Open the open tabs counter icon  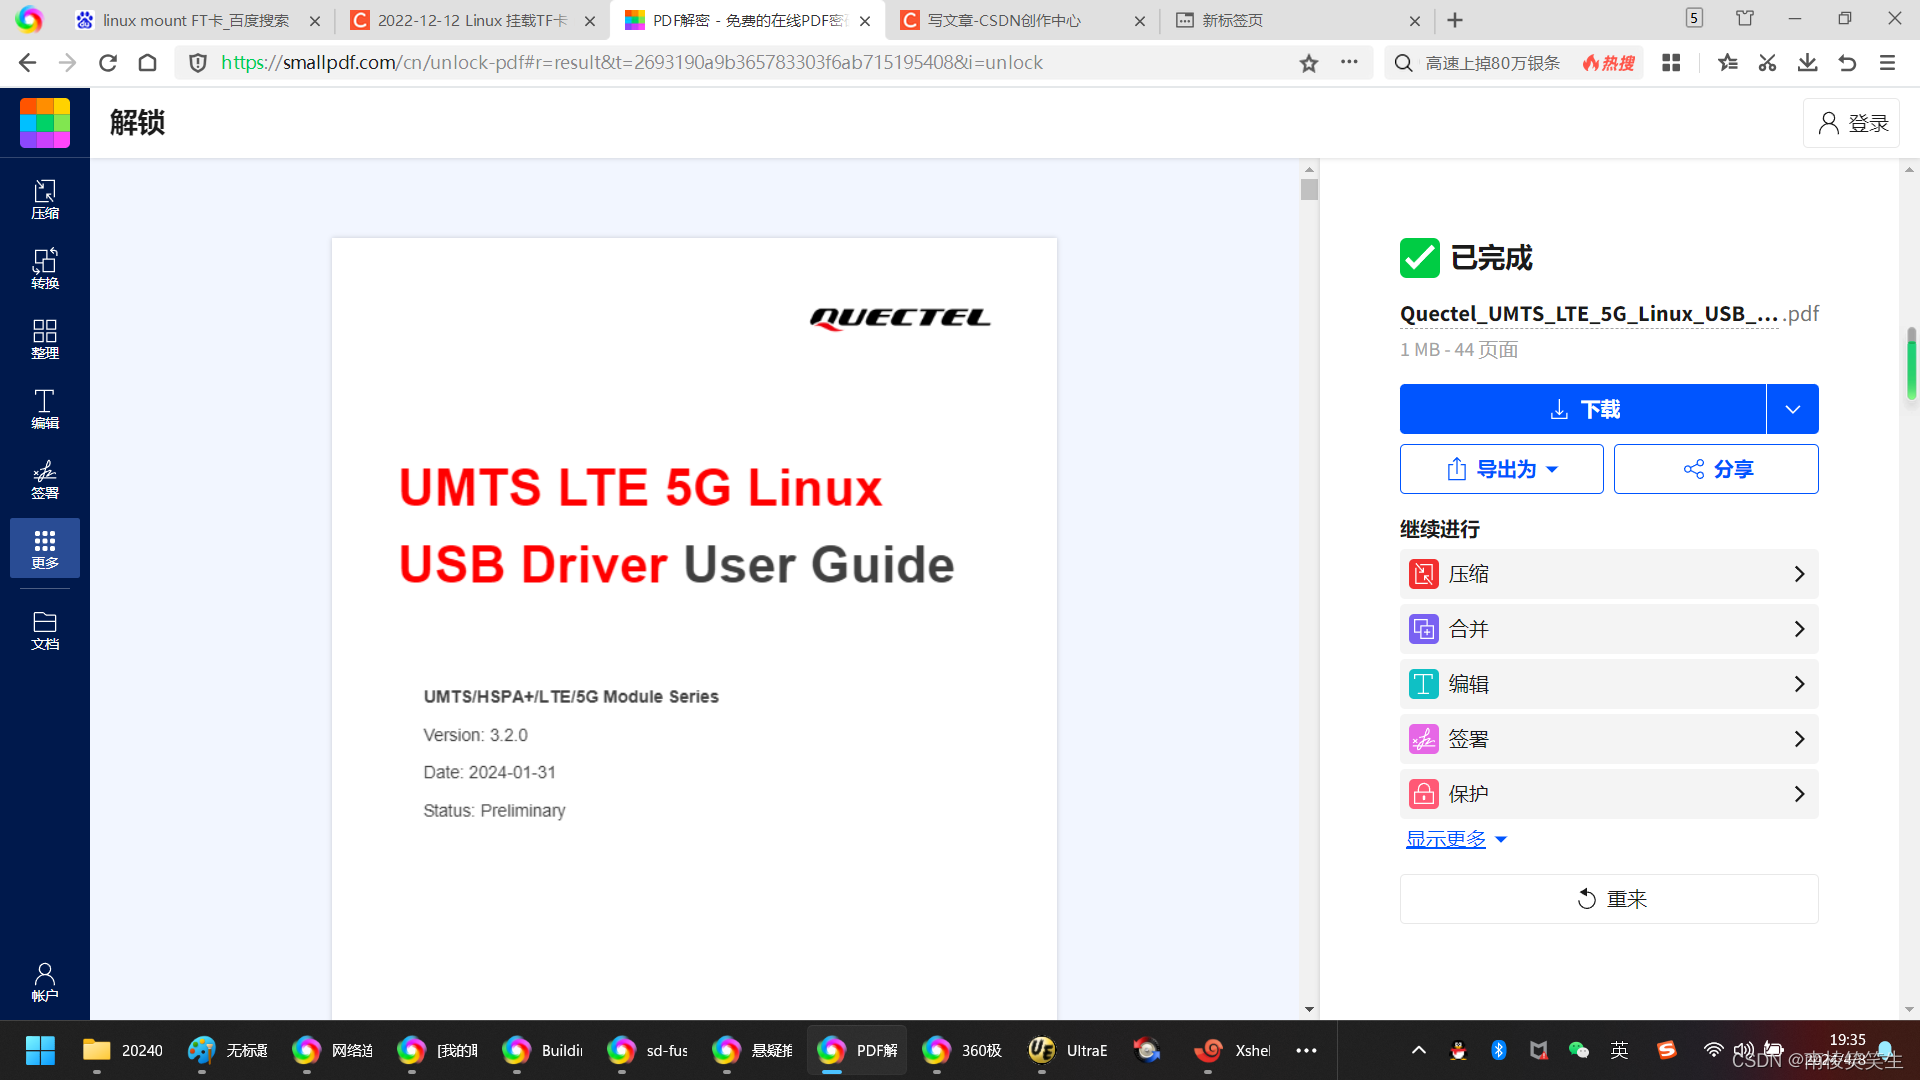point(1694,18)
